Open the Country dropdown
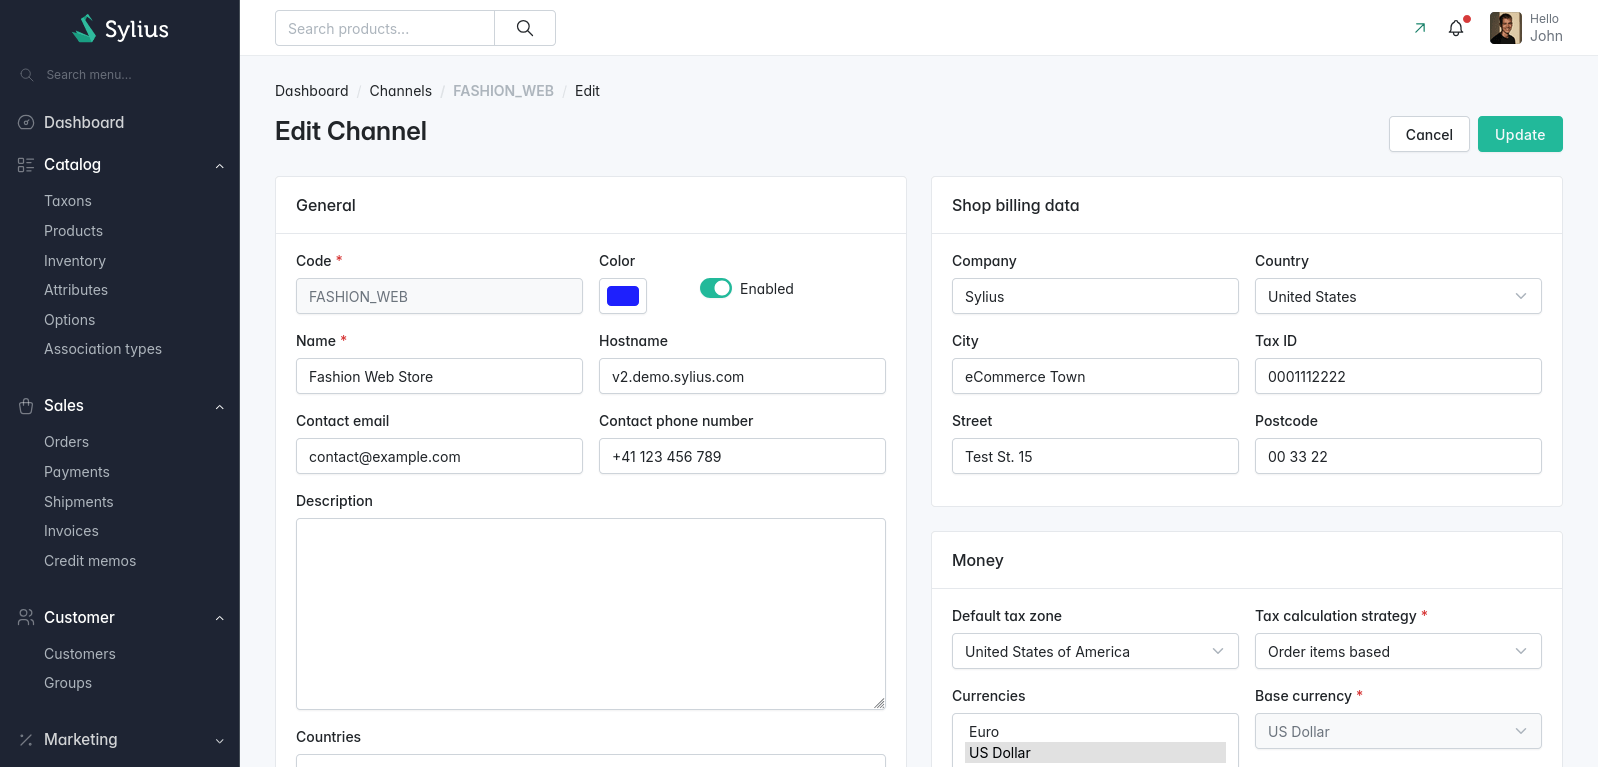This screenshot has width=1598, height=767. (1397, 296)
